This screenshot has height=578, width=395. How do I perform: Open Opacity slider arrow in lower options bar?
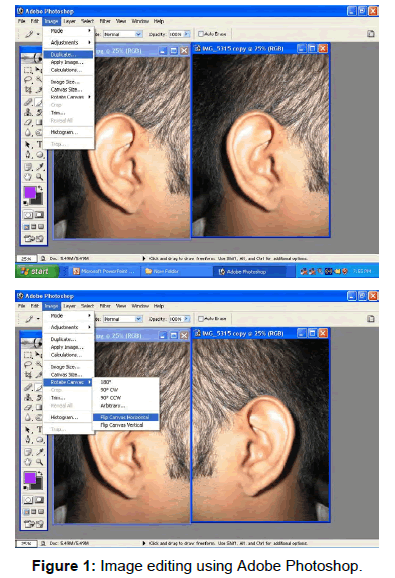187,318
